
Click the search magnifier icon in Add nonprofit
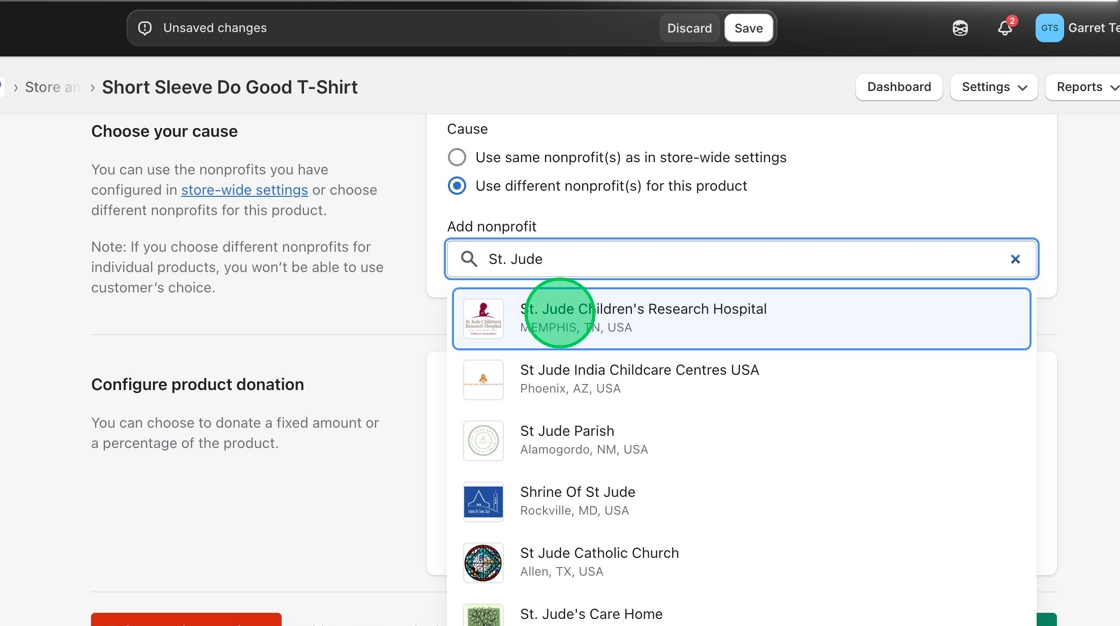coord(469,259)
